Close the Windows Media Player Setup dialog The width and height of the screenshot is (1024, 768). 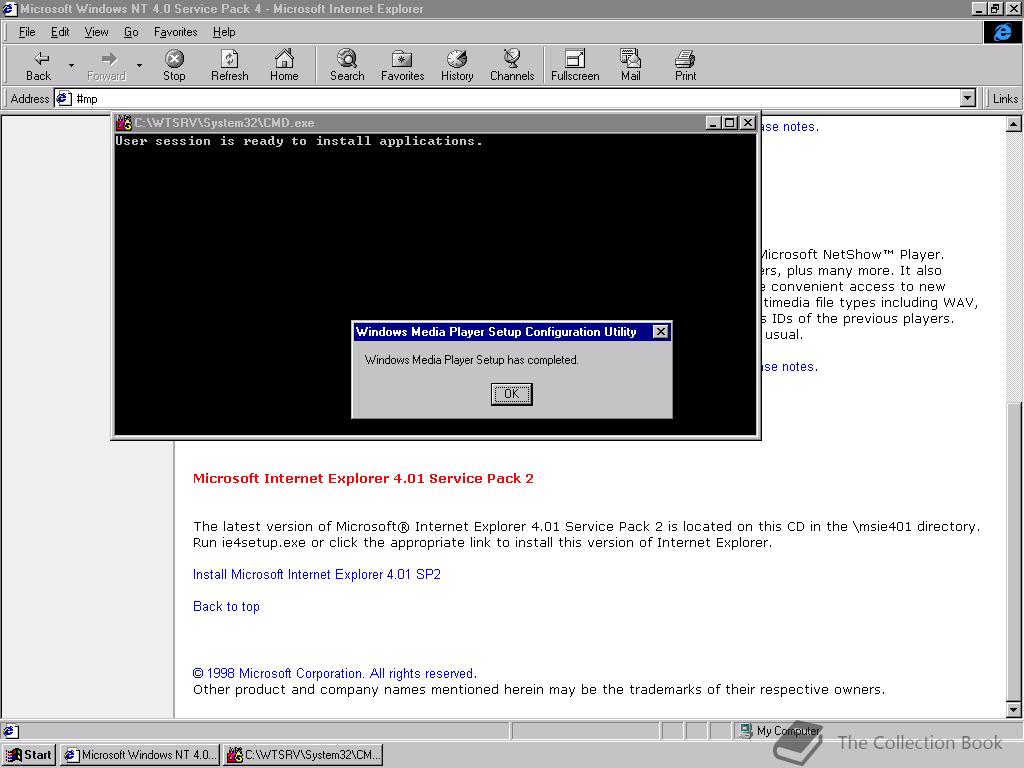pos(660,332)
